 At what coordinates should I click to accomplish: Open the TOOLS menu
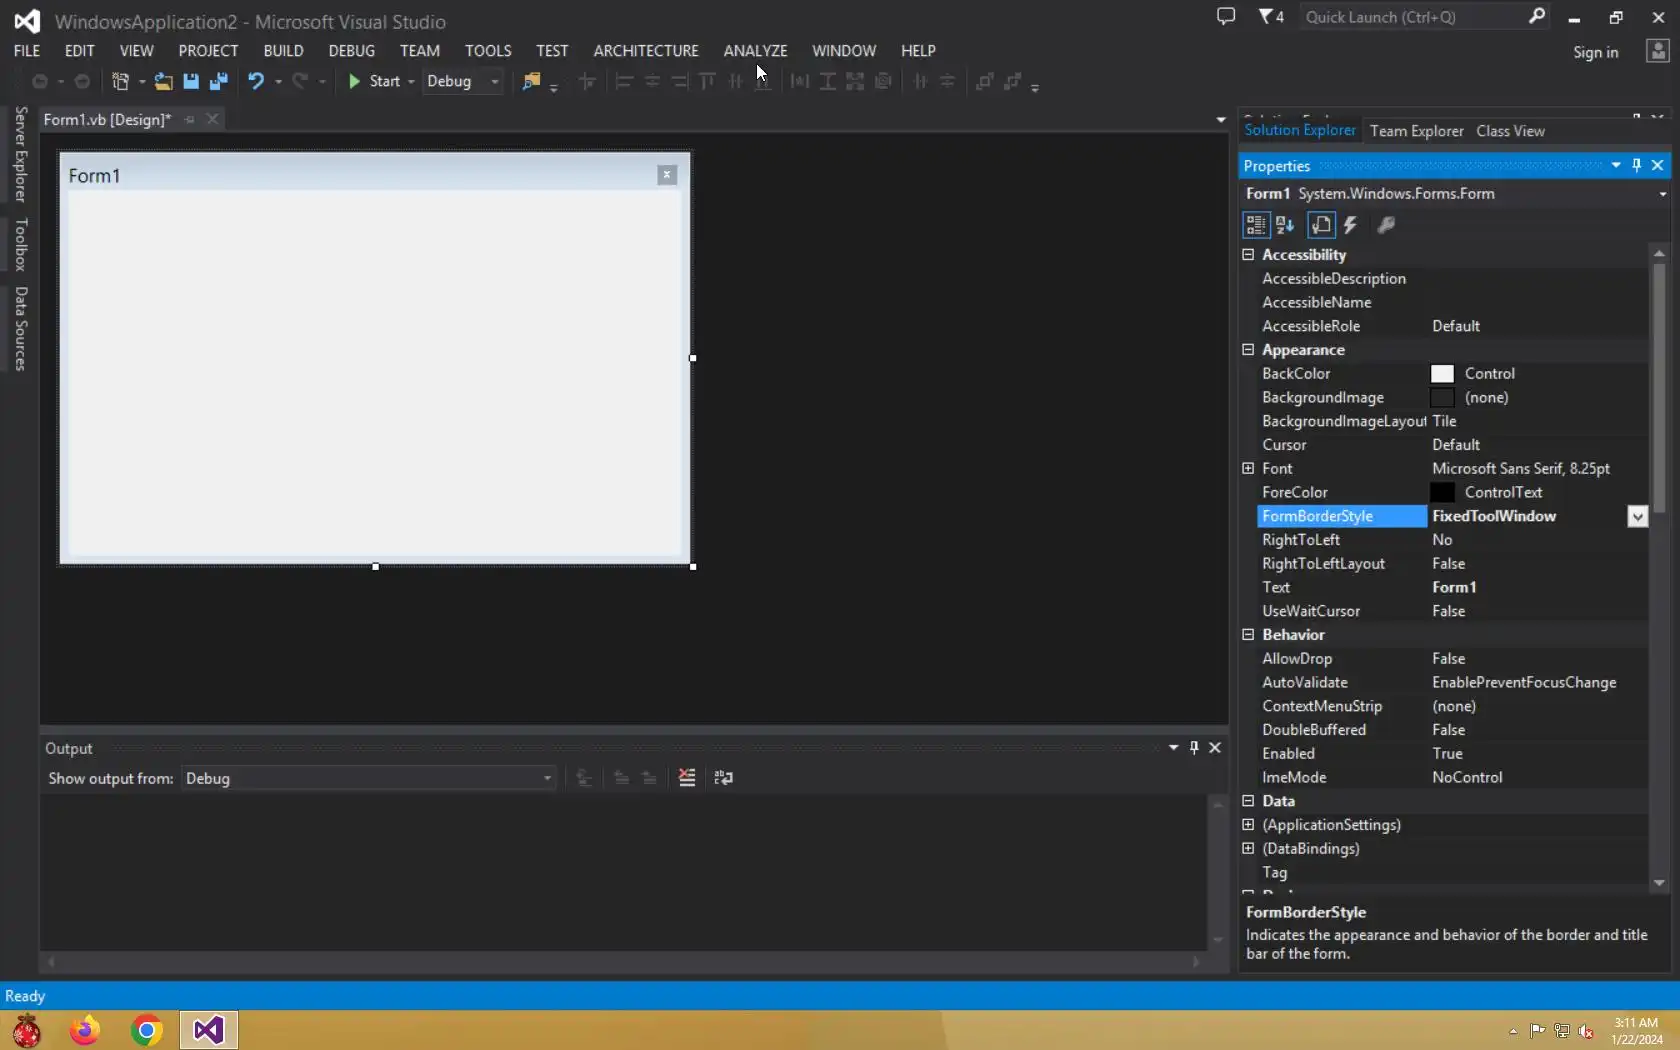point(488,51)
